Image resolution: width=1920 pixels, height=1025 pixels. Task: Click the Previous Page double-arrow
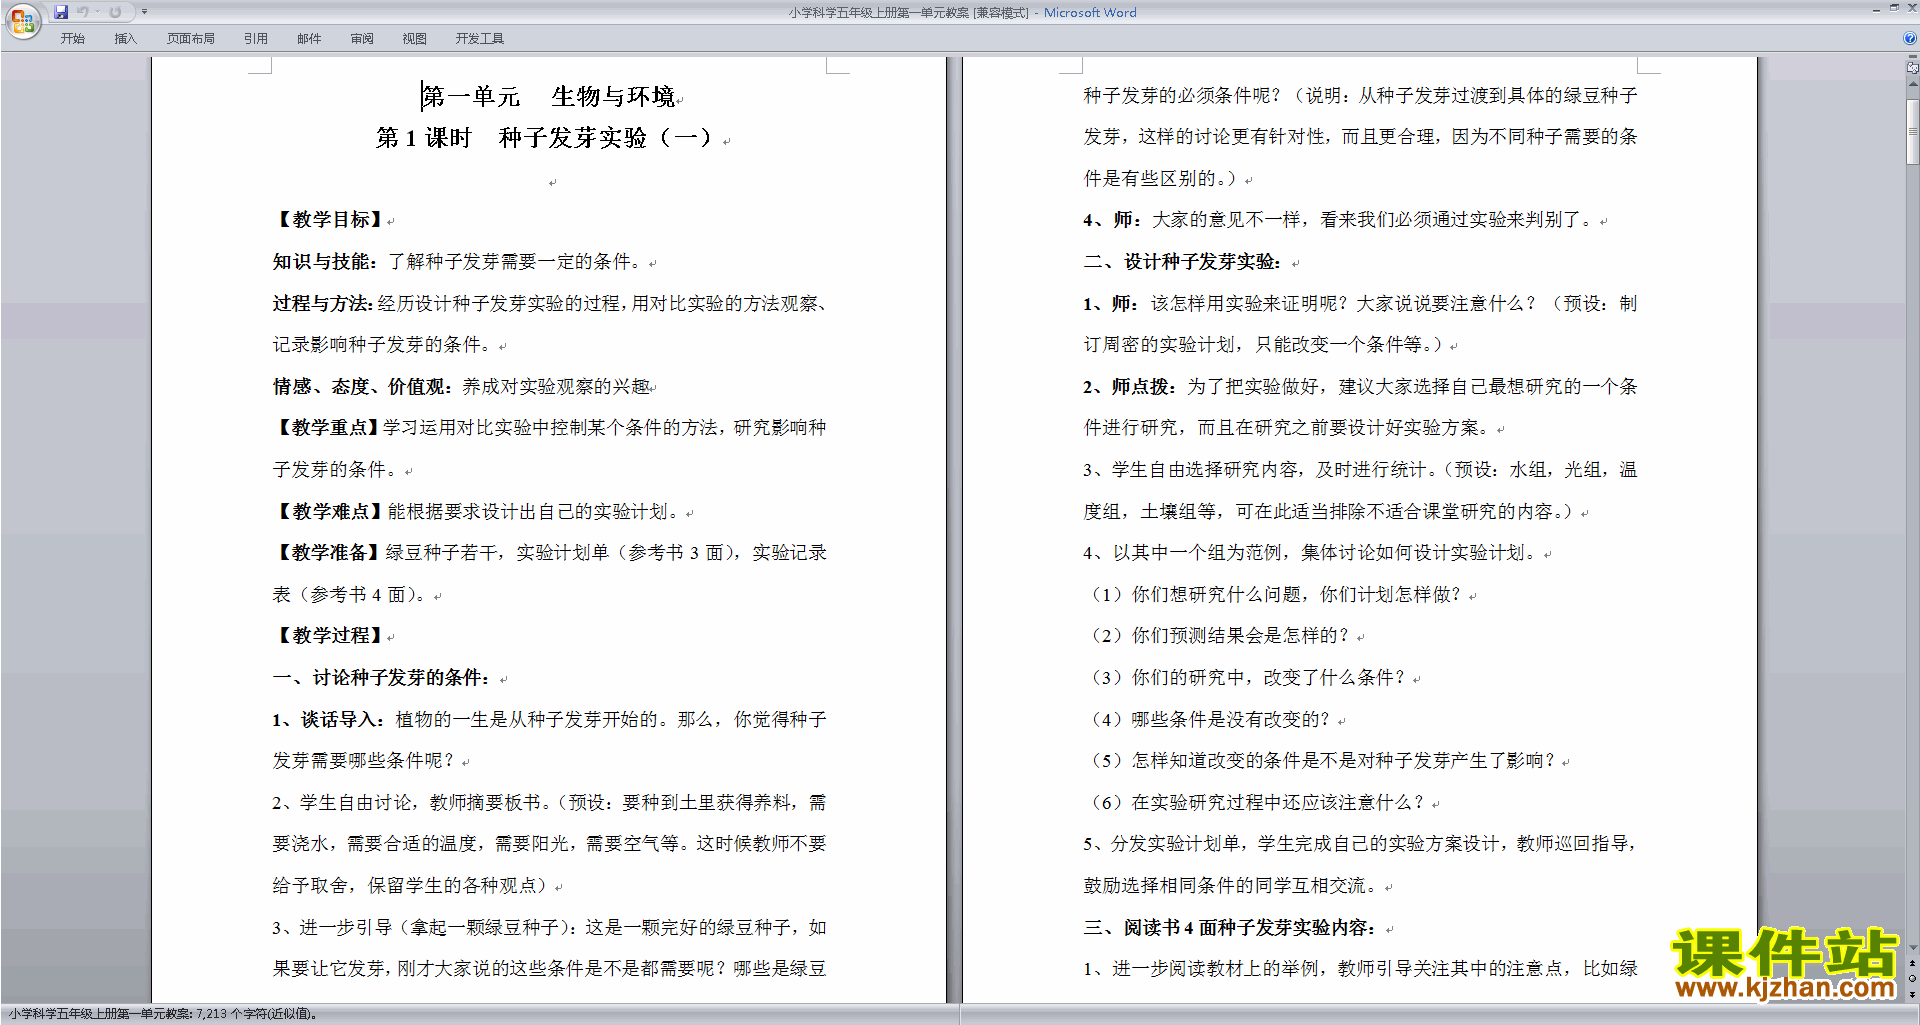pos(1912,964)
